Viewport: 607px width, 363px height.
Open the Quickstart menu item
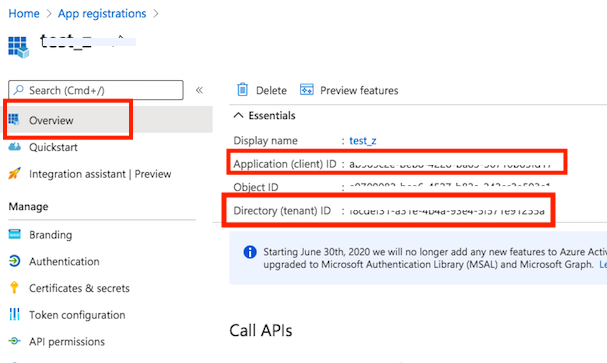tap(53, 147)
